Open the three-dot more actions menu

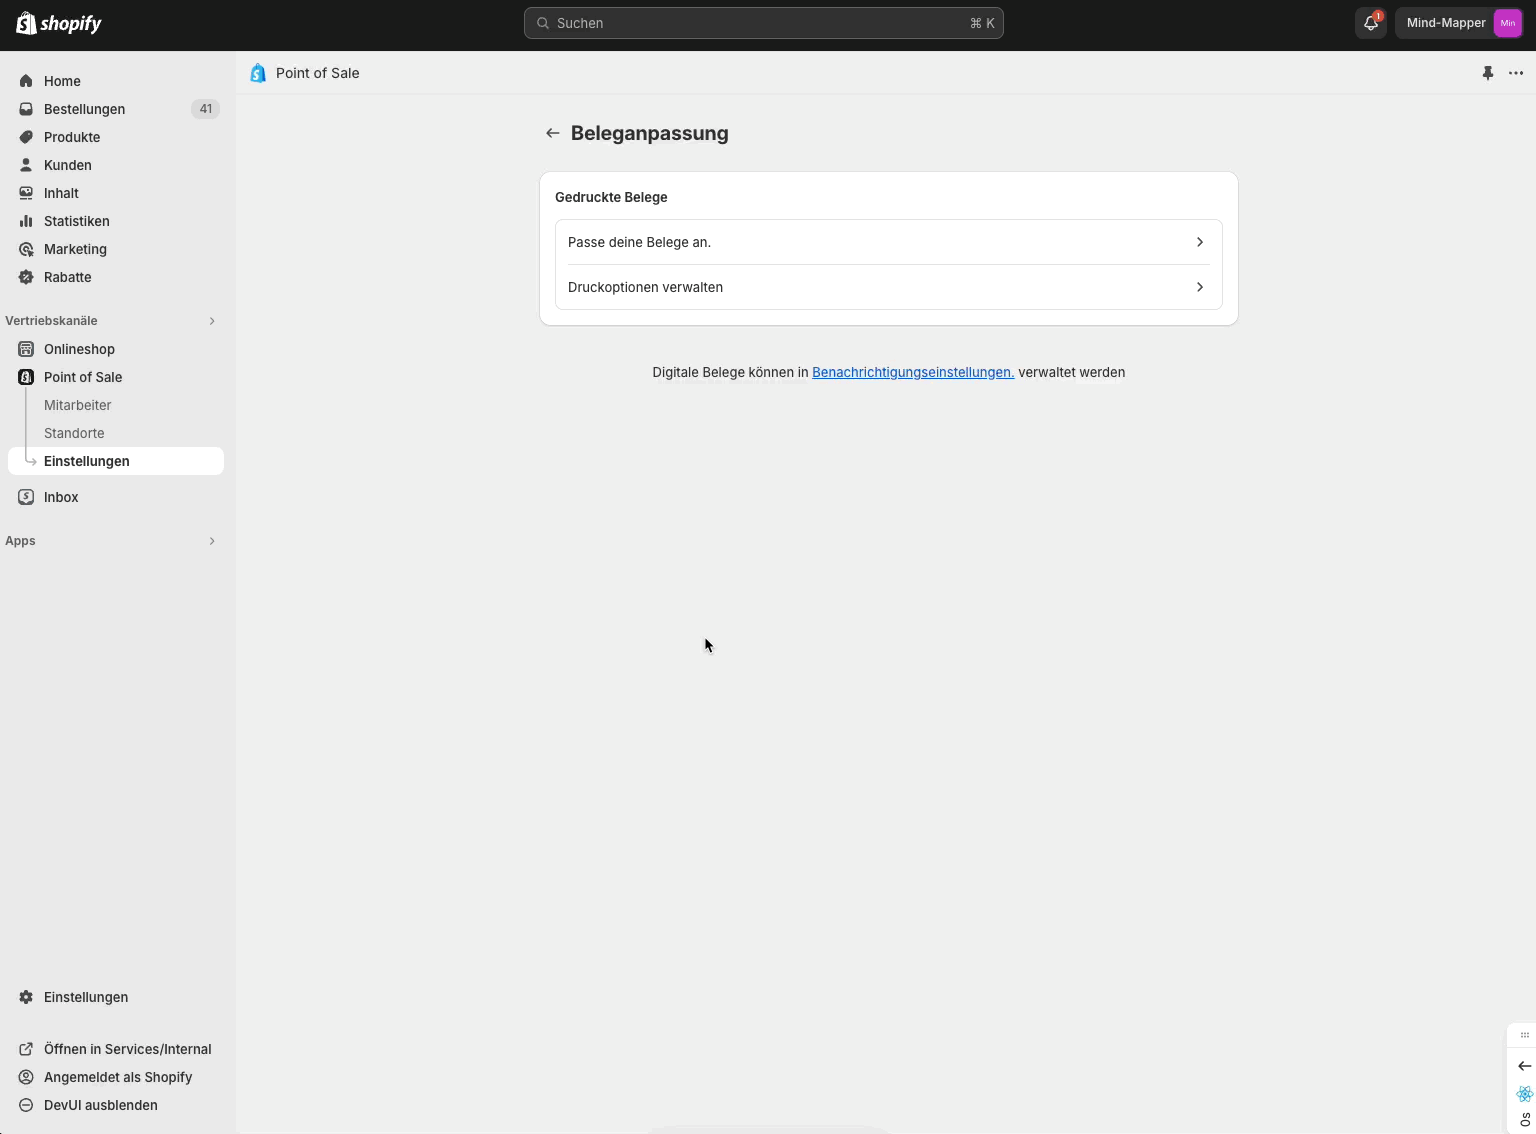(x=1516, y=73)
